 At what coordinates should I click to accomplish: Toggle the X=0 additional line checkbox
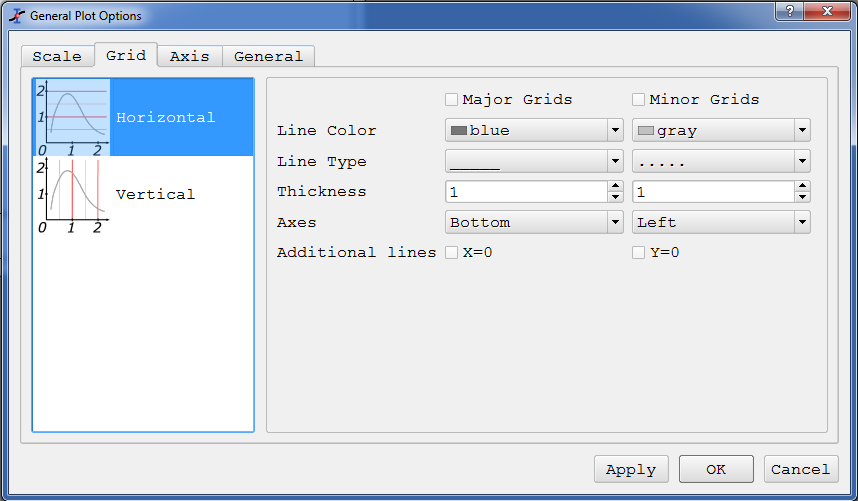point(451,252)
